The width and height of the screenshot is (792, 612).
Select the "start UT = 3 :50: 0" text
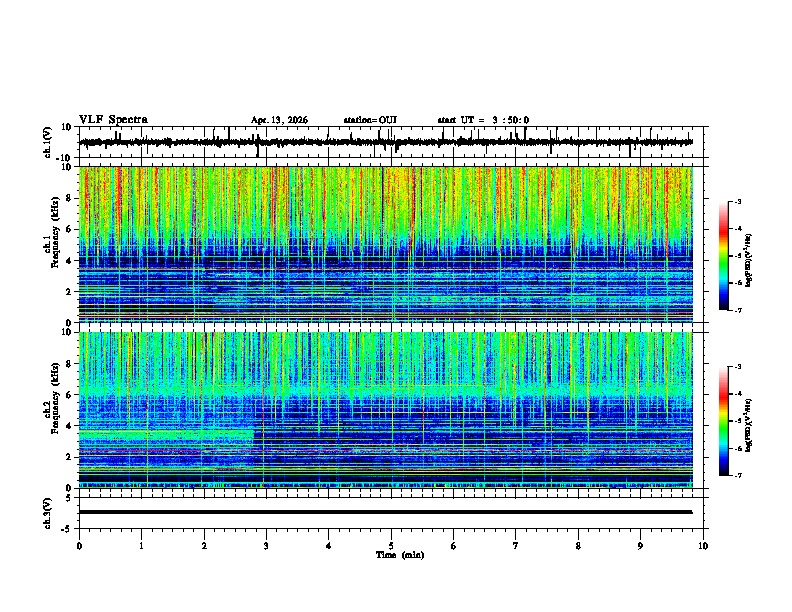coord(483,120)
